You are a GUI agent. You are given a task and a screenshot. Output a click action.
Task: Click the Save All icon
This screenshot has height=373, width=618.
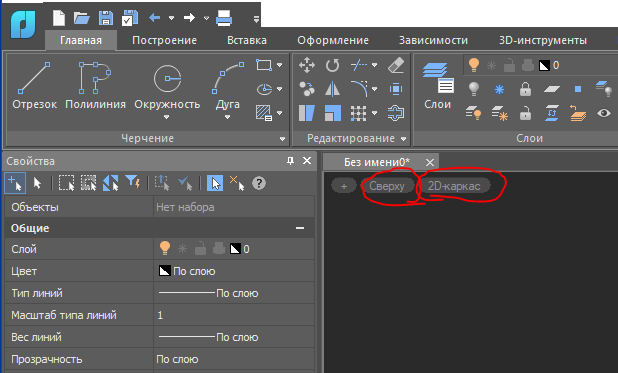pos(130,18)
